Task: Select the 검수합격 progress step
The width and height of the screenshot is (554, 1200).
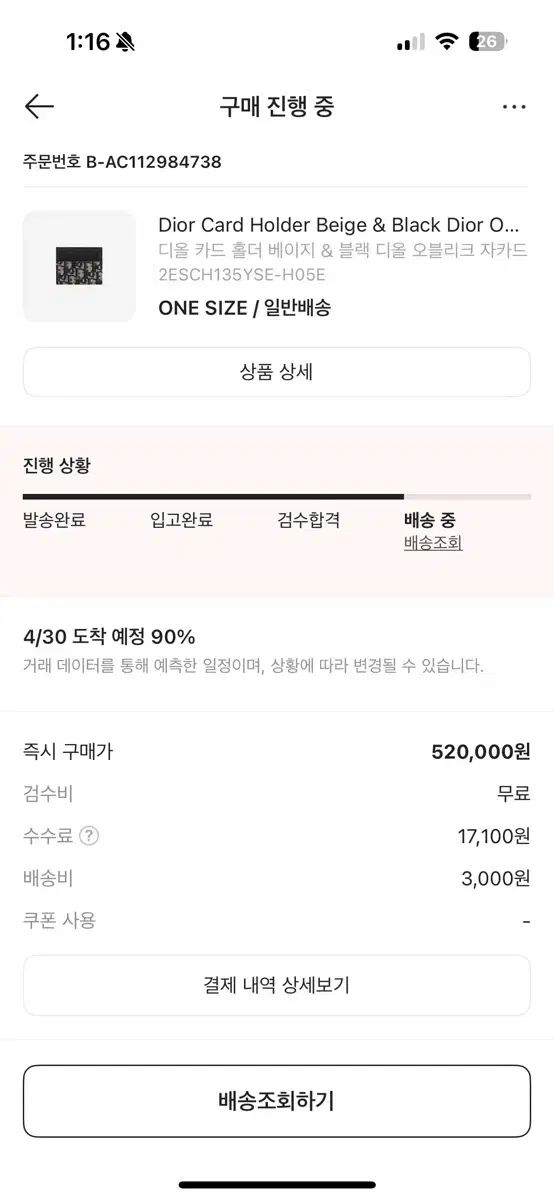Action: (309, 520)
